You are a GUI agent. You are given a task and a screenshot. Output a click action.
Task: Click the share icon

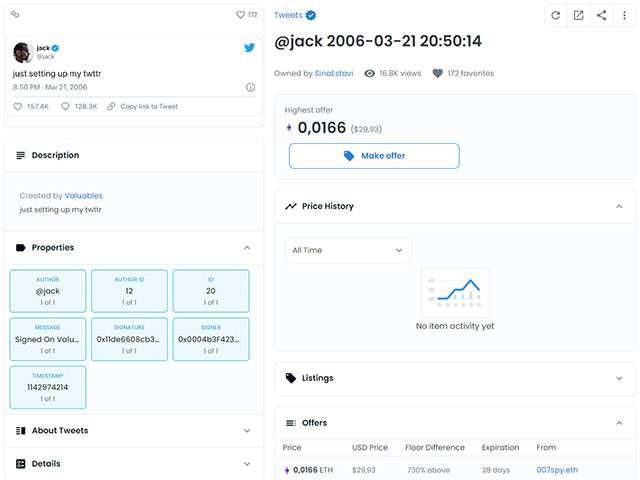click(601, 16)
